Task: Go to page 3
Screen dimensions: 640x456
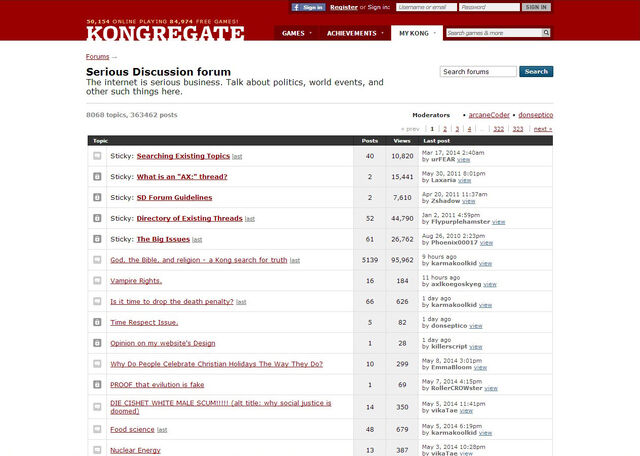Action: pyautogui.click(x=457, y=129)
